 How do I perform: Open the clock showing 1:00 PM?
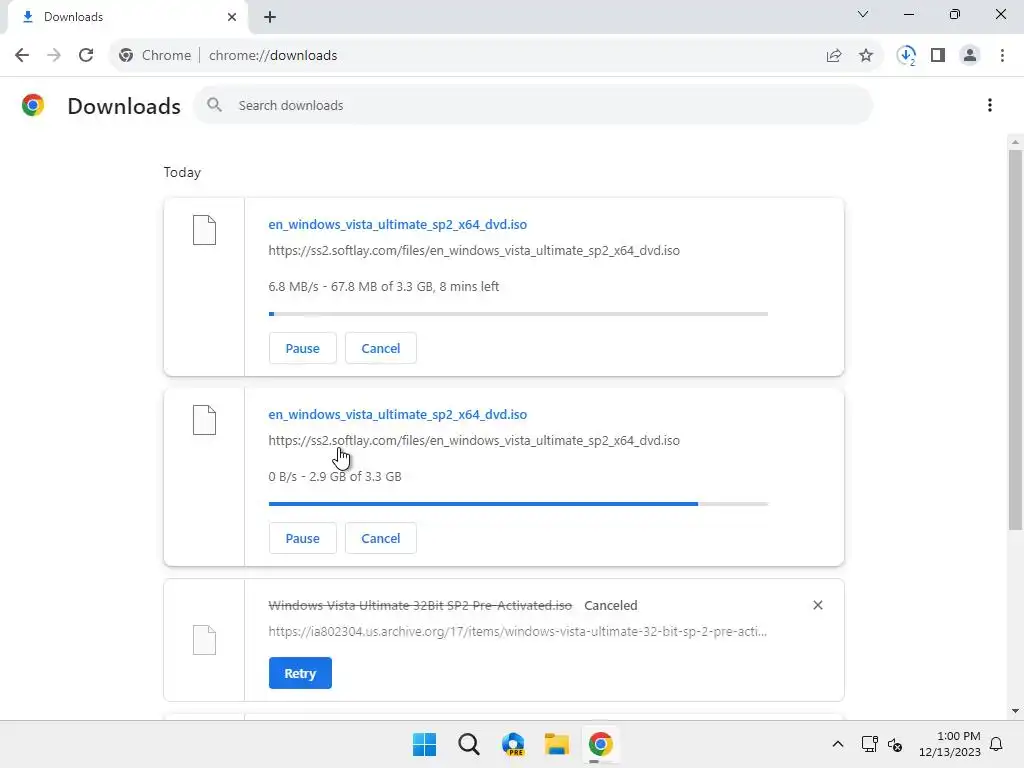950,744
